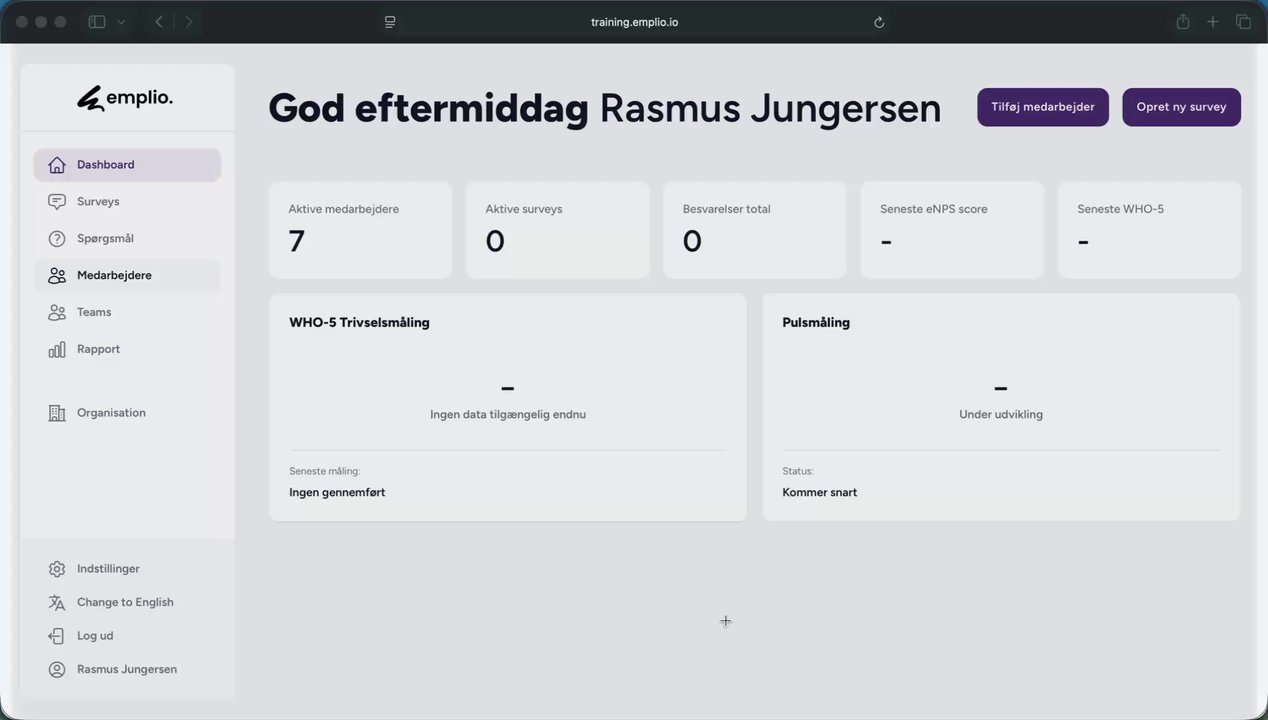Select the Aktive medarbejdere stat card
Screen dimensions: 1268x720
tap(360, 230)
